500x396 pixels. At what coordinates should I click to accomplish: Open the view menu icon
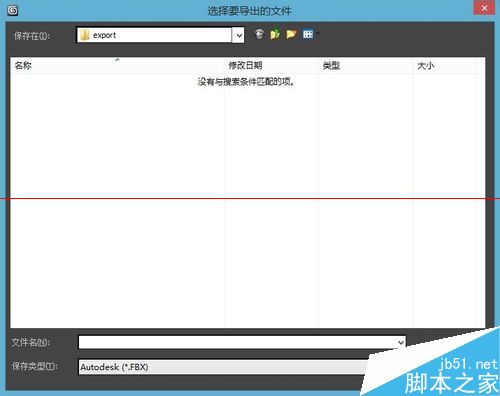pos(308,34)
